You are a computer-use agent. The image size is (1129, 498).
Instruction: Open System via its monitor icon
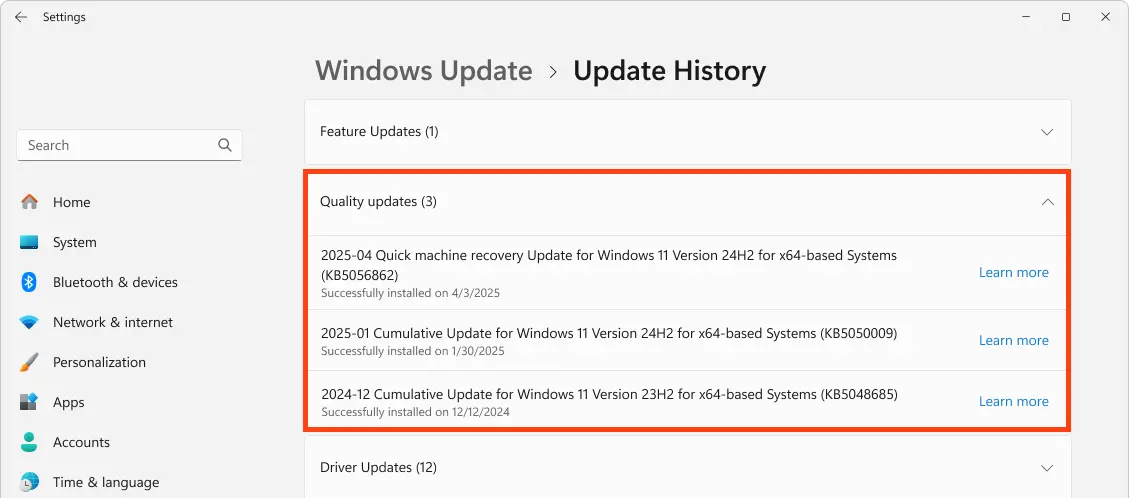click(30, 242)
